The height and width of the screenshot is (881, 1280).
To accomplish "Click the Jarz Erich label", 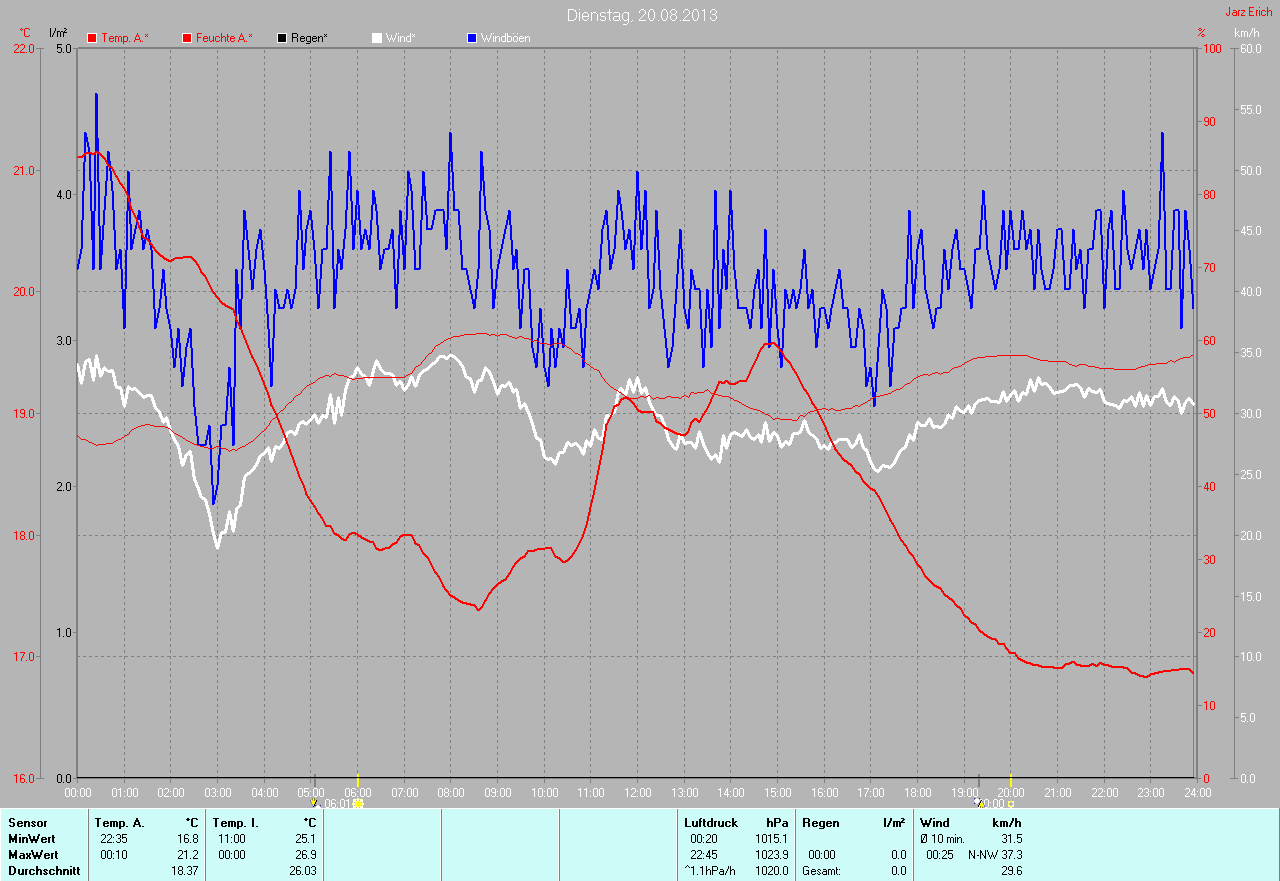I will pos(1249,12).
